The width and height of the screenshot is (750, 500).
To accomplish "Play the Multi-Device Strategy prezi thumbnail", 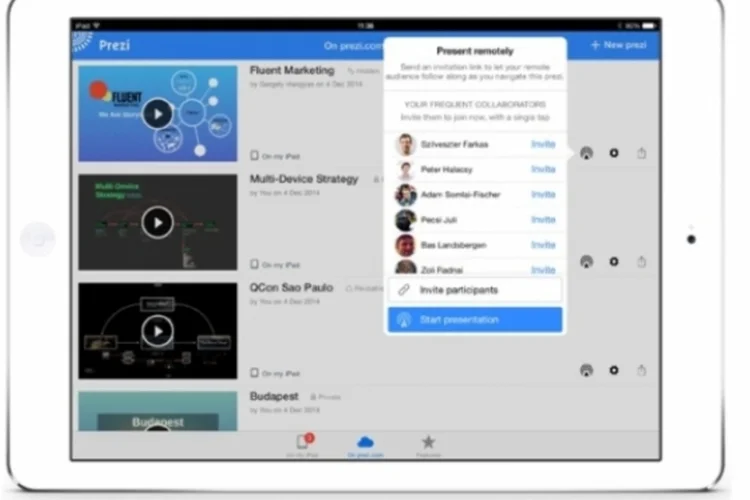I will pos(157,222).
